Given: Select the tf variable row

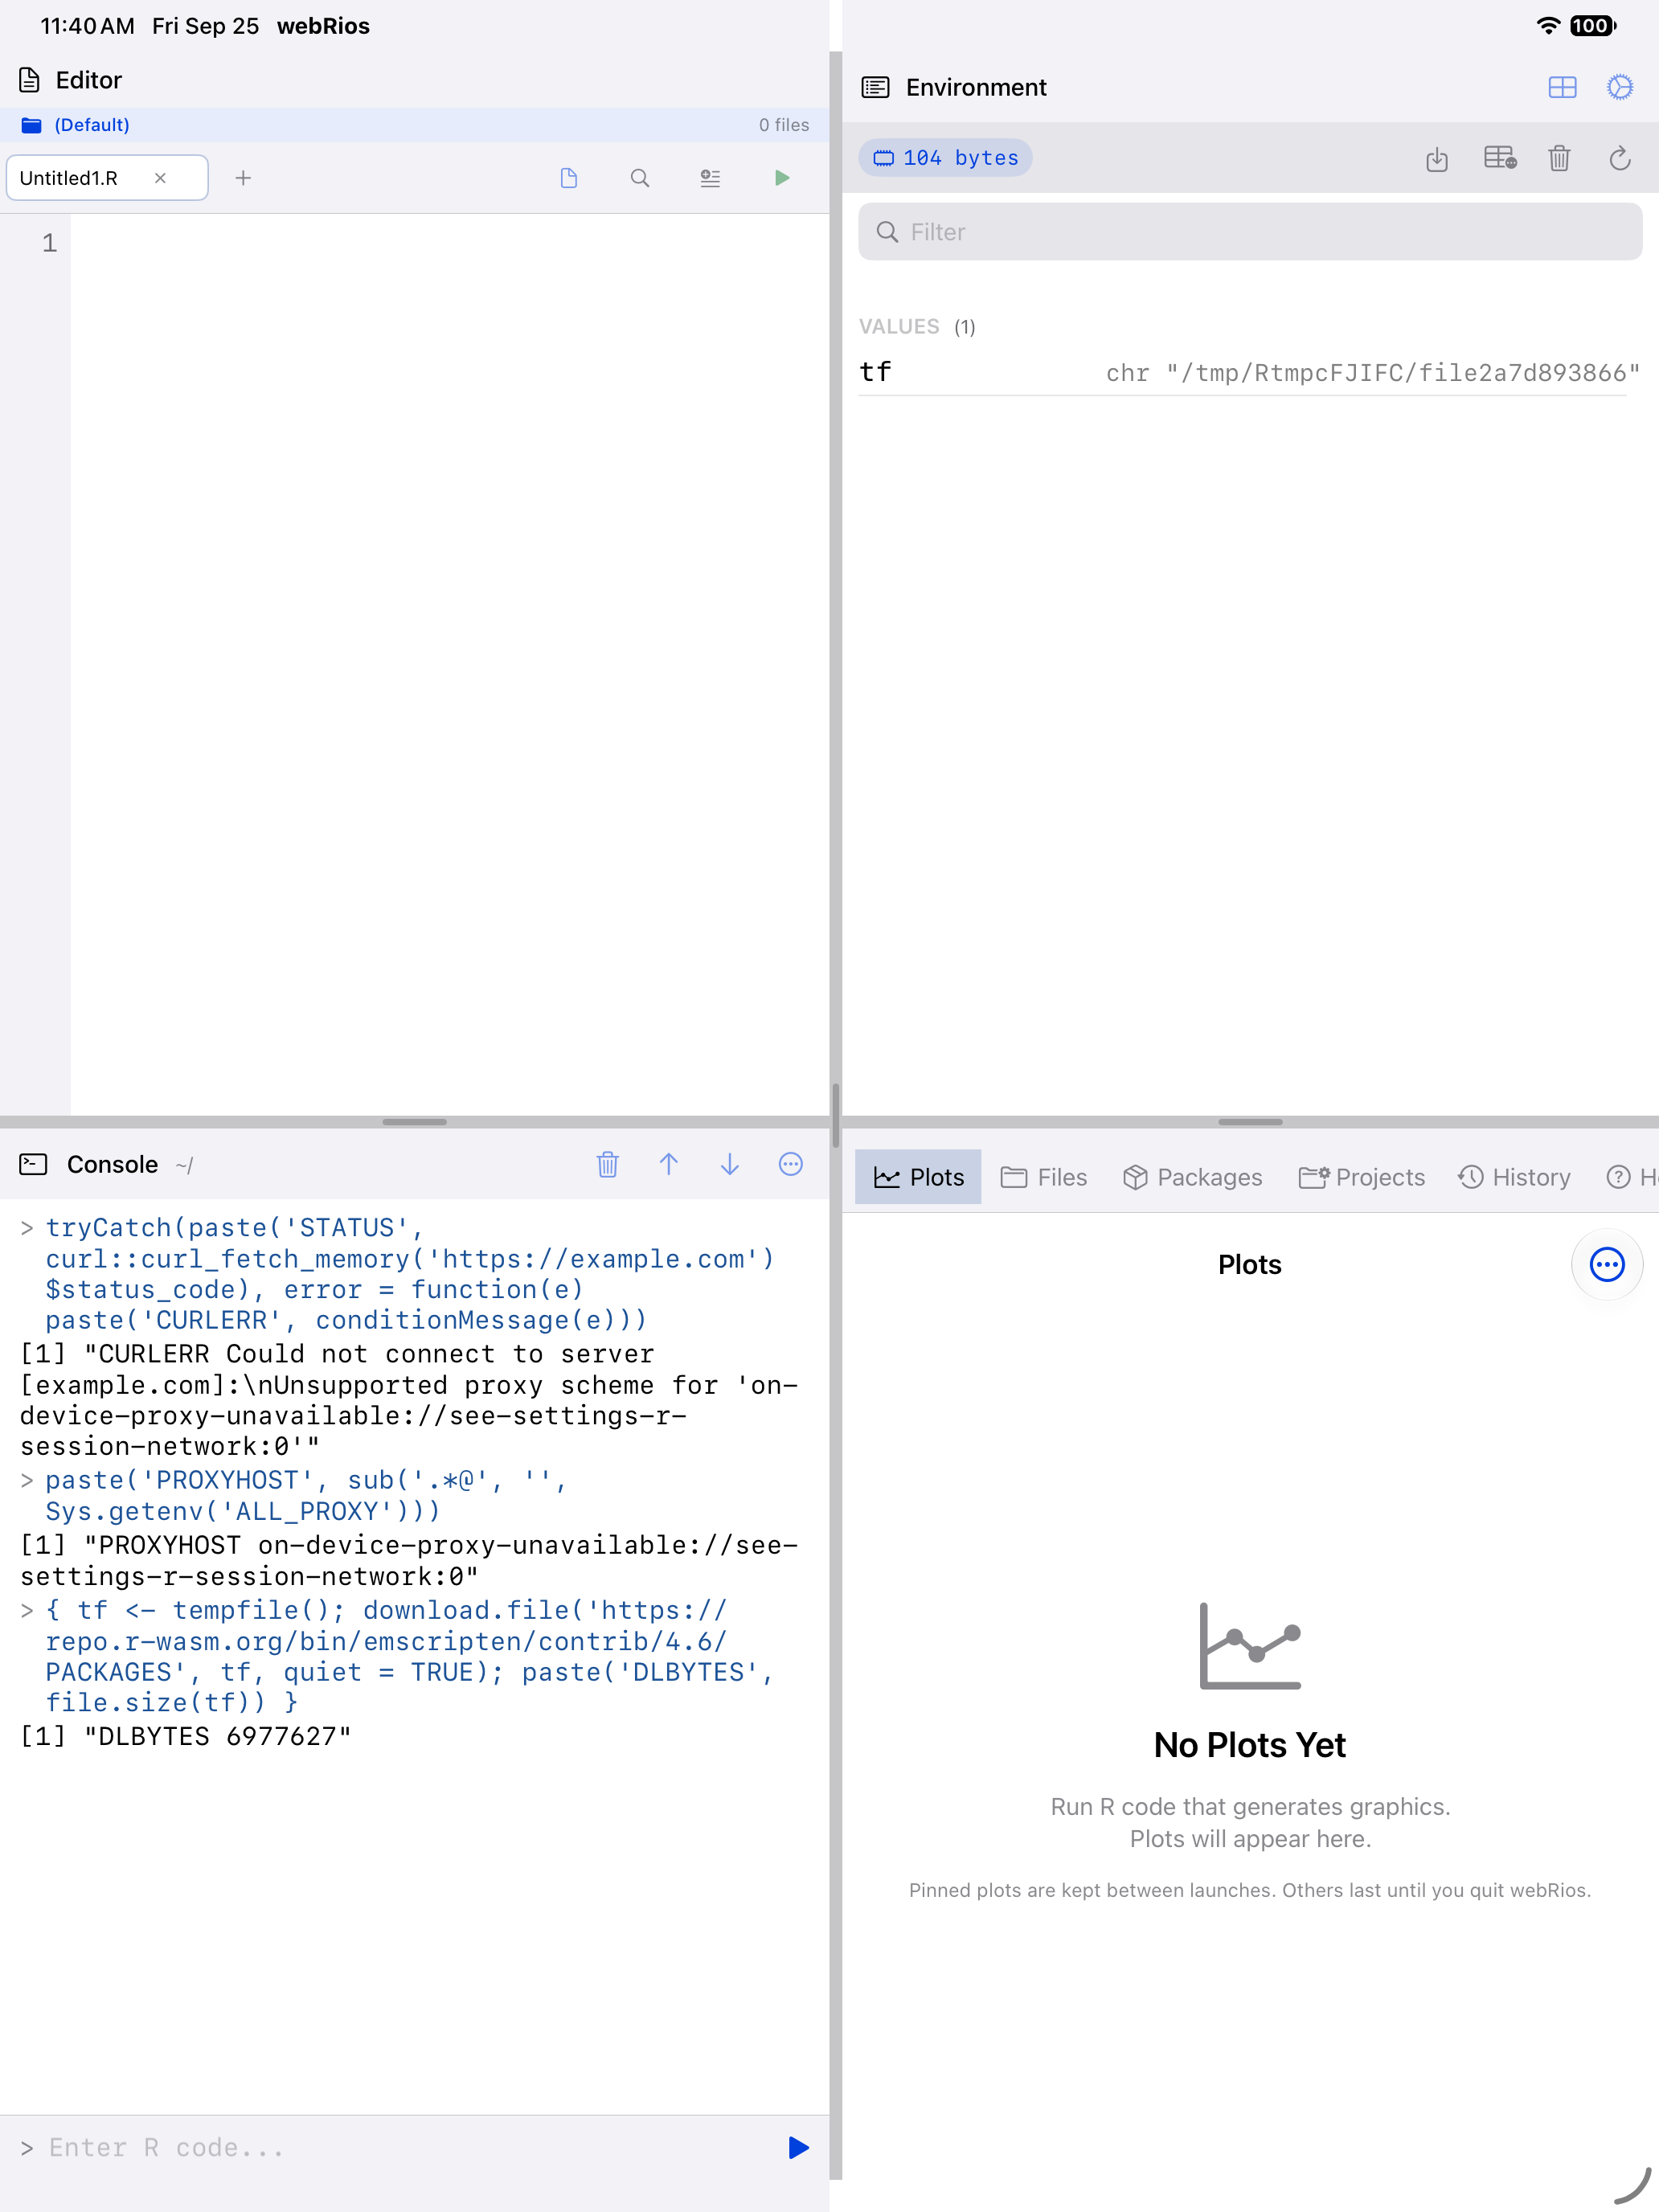Looking at the screenshot, I should tap(1250, 372).
